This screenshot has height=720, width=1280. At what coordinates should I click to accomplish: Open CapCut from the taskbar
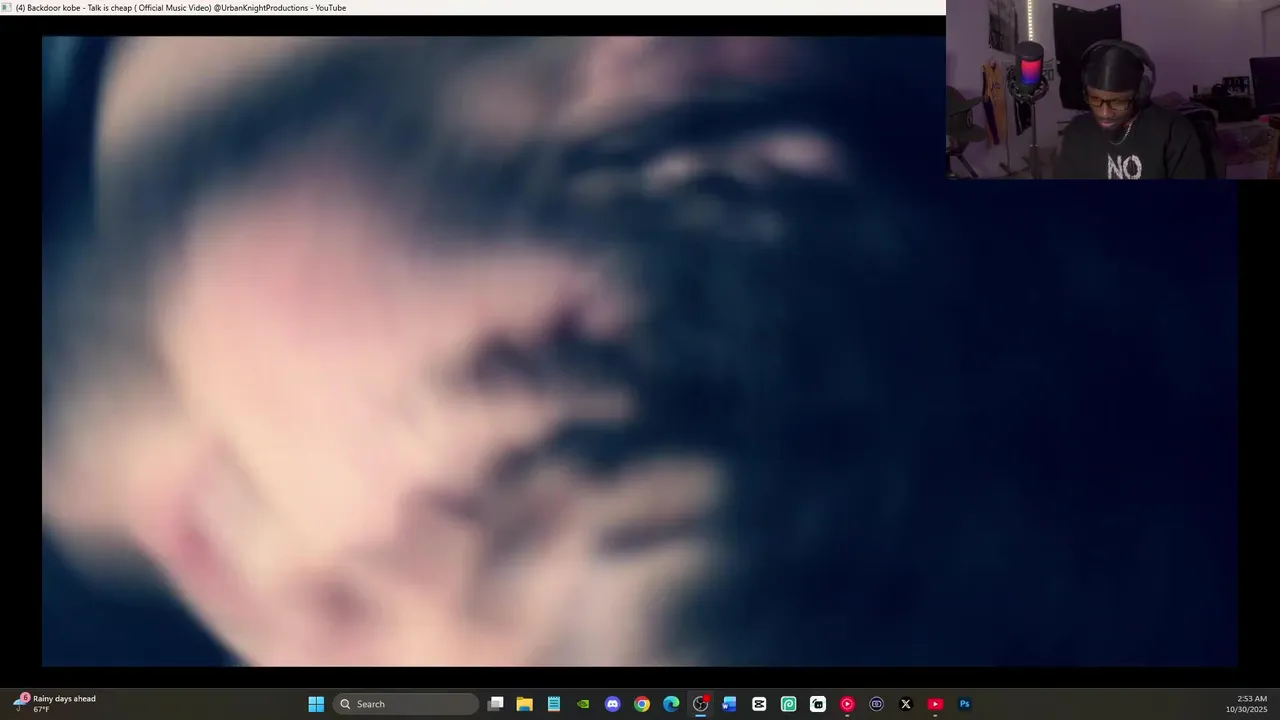click(759, 704)
